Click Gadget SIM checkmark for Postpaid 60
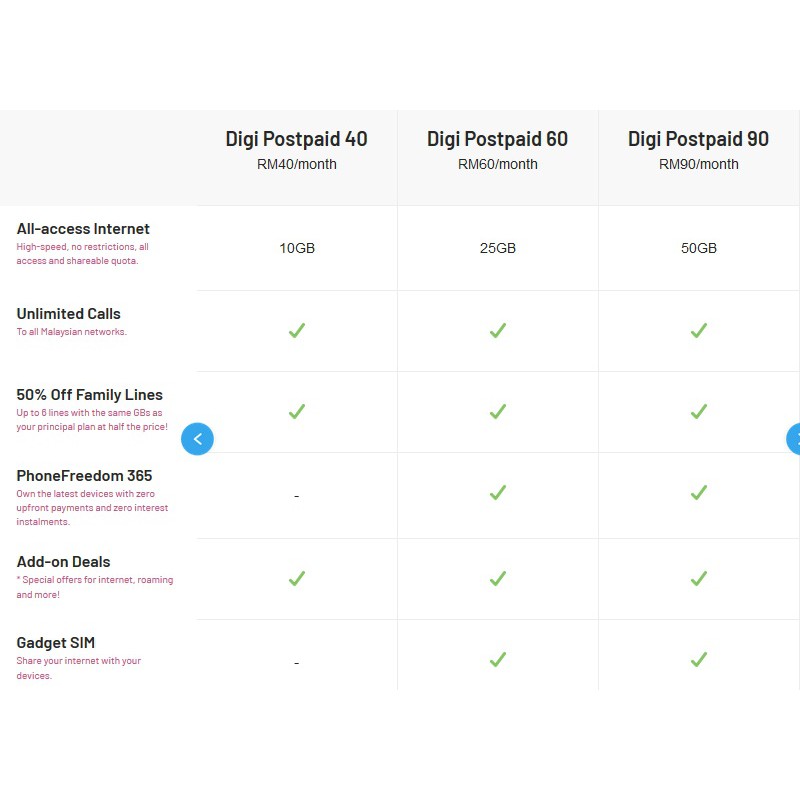Image resolution: width=800 pixels, height=800 pixels. click(x=498, y=660)
